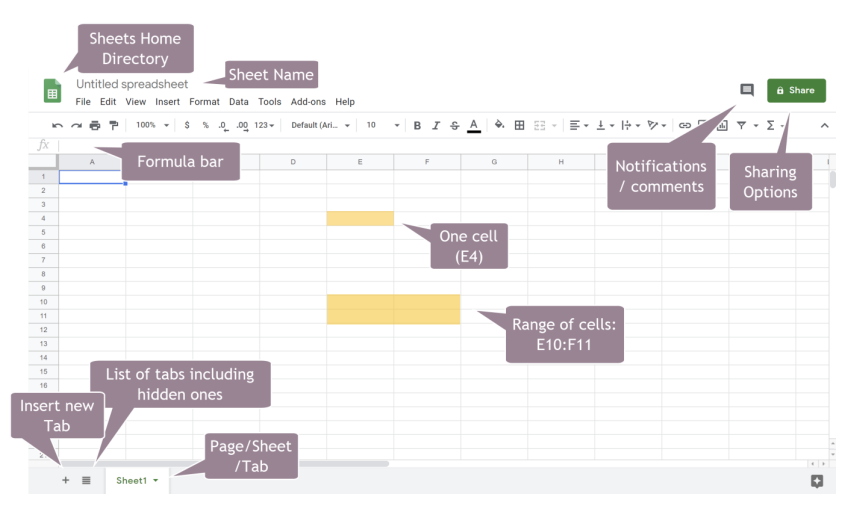Open the Data menu
This screenshot has height=513, width=852.
click(x=239, y=102)
